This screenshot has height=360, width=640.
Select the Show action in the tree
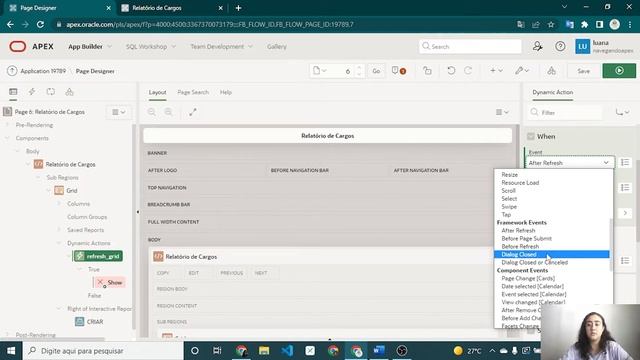(x=110, y=282)
